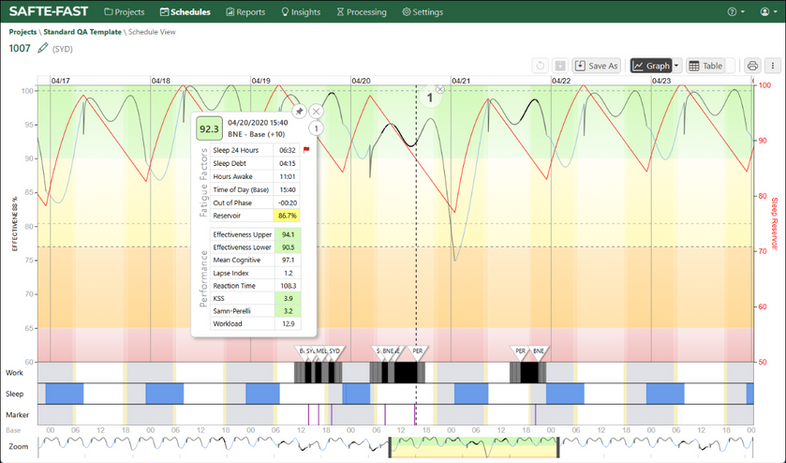Viewport: 786px width, 463px height.
Task: Remove marker 1 with small x
Action: pos(440,90)
